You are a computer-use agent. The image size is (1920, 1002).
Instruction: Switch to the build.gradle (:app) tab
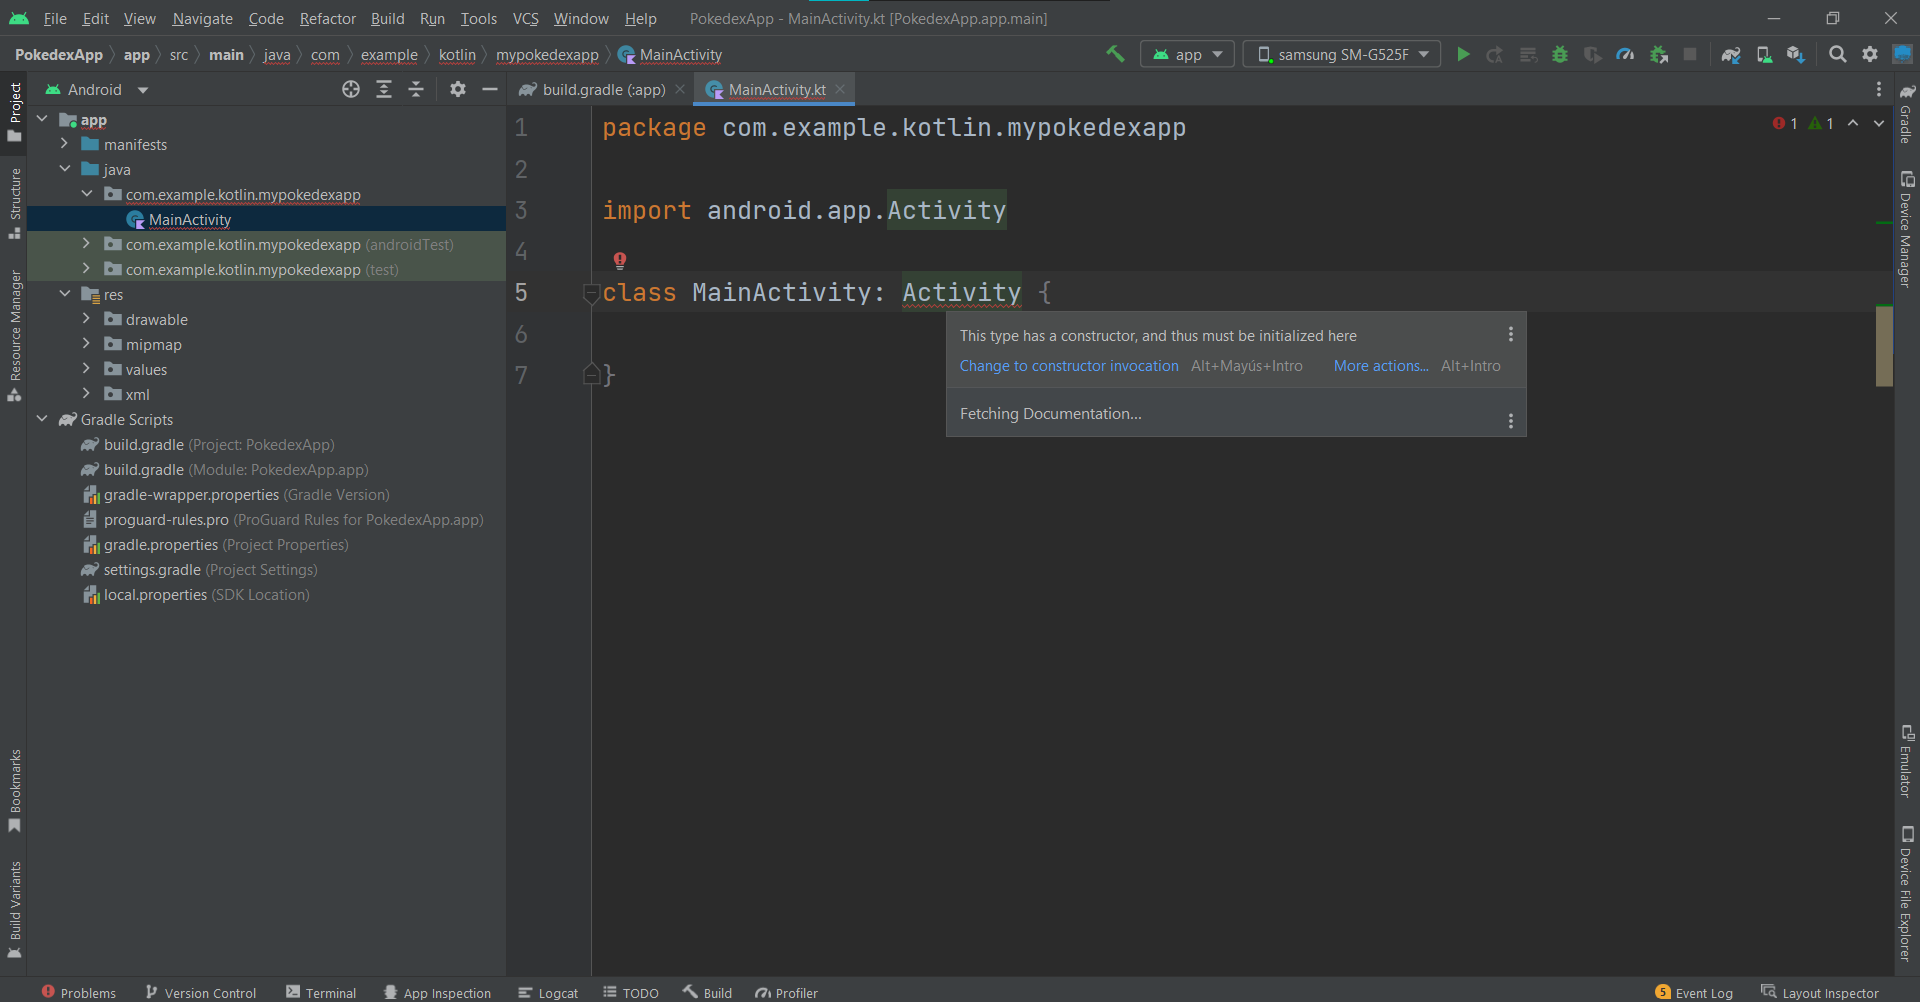(603, 90)
